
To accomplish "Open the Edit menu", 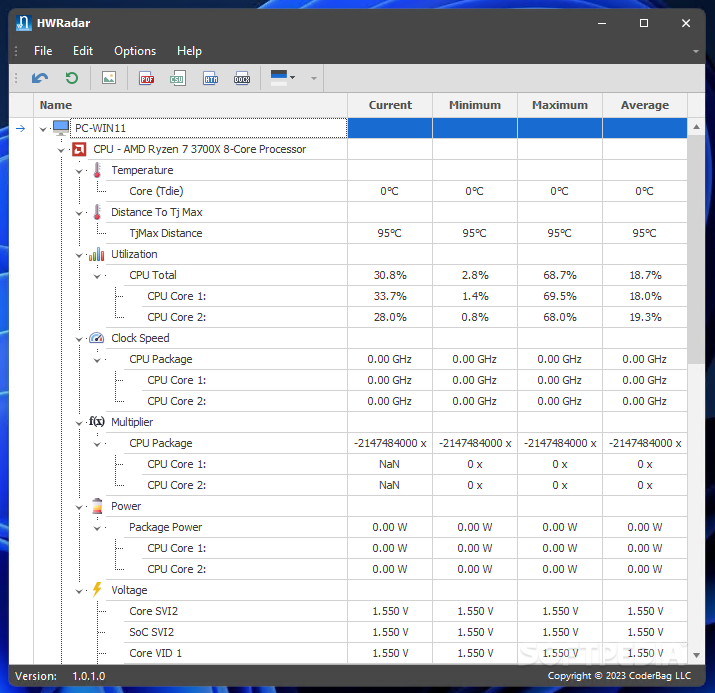I will pyautogui.click(x=83, y=51).
